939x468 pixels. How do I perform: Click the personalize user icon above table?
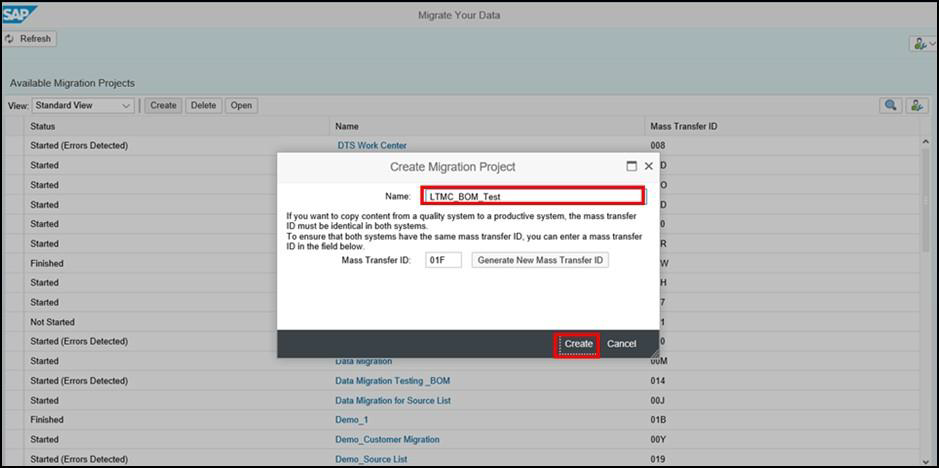point(915,105)
